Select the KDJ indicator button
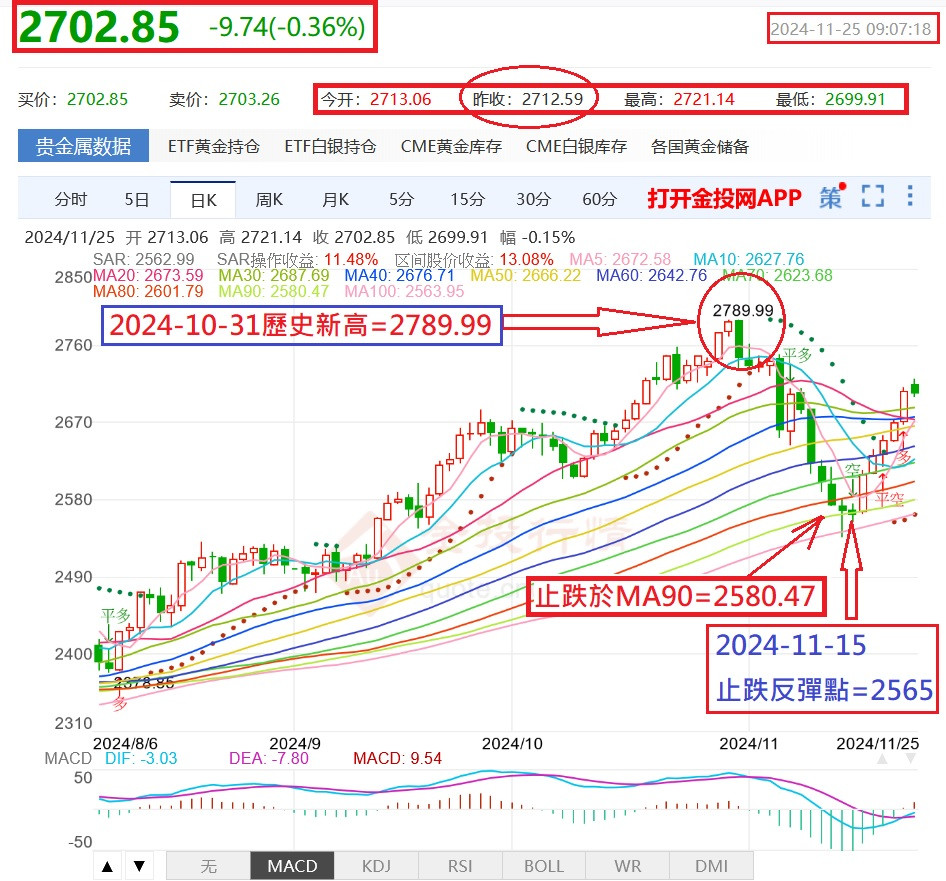This screenshot has width=946, height=881. 376,867
